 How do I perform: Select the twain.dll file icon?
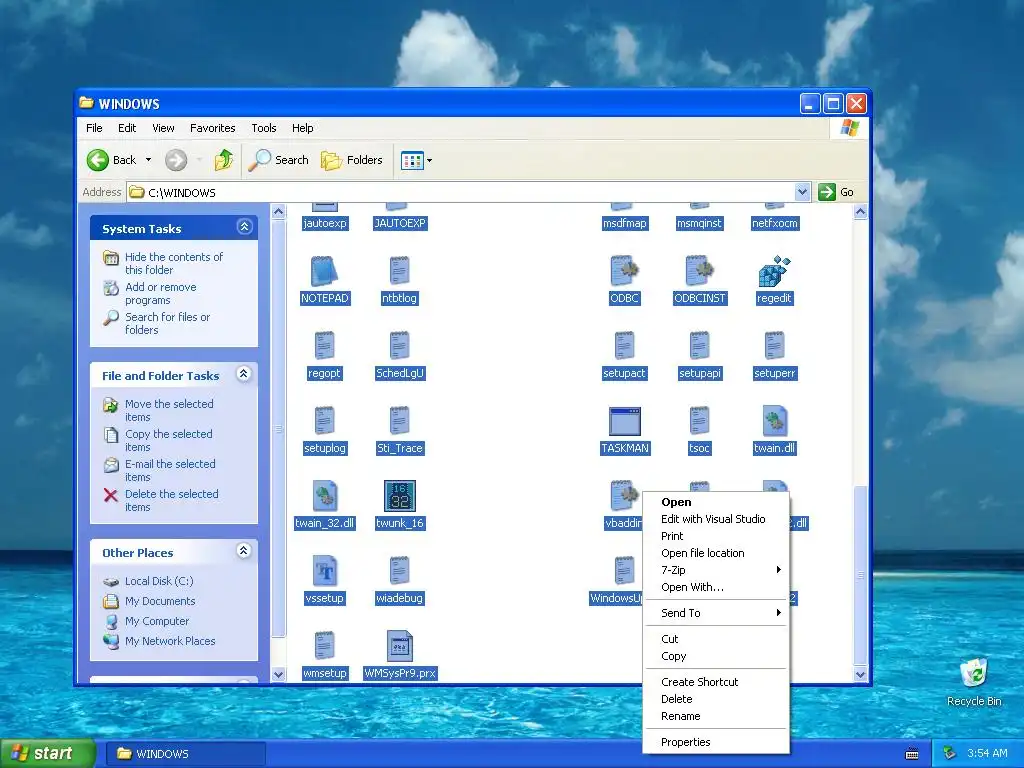[x=775, y=421]
